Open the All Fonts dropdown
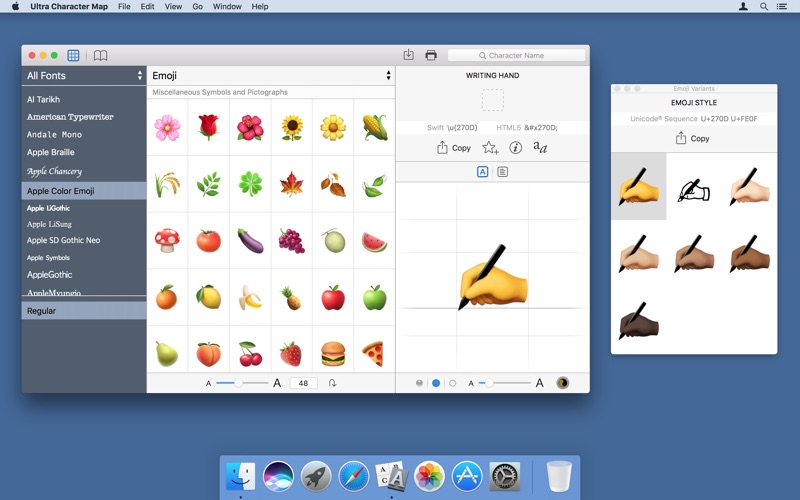The image size is (800, 500). click(84, 76)
